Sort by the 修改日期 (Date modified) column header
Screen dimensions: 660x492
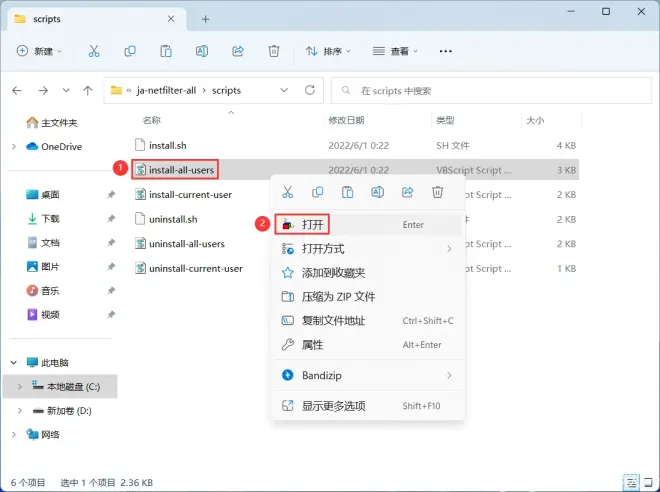click(346, 120)
